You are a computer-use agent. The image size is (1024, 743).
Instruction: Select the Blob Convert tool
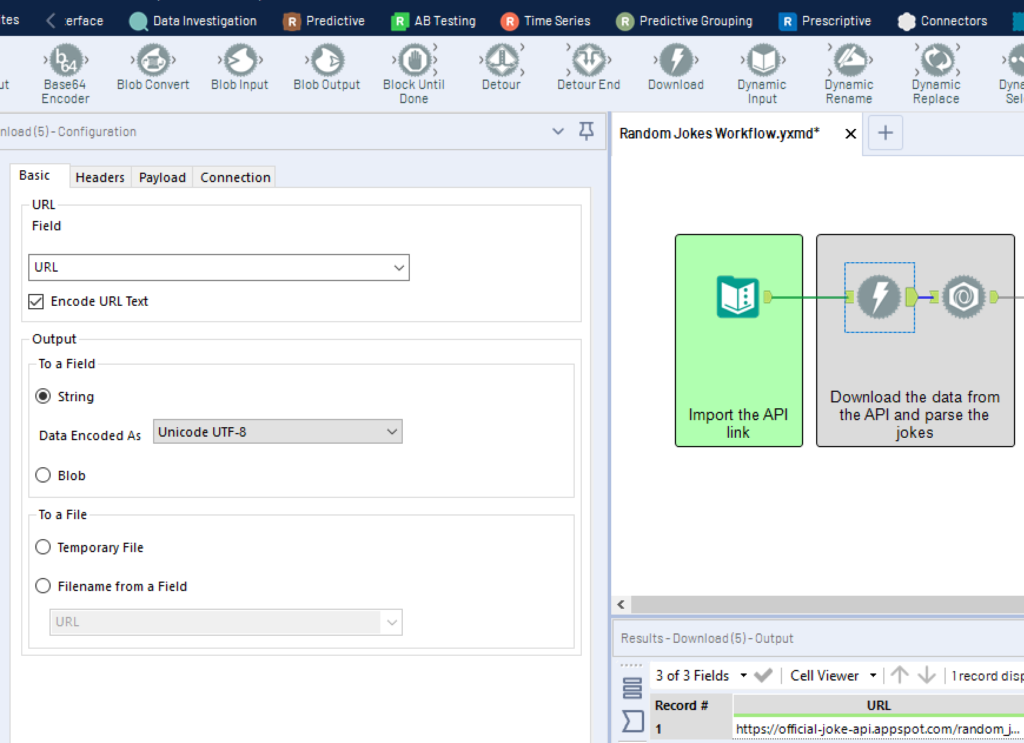coord(153,62)
